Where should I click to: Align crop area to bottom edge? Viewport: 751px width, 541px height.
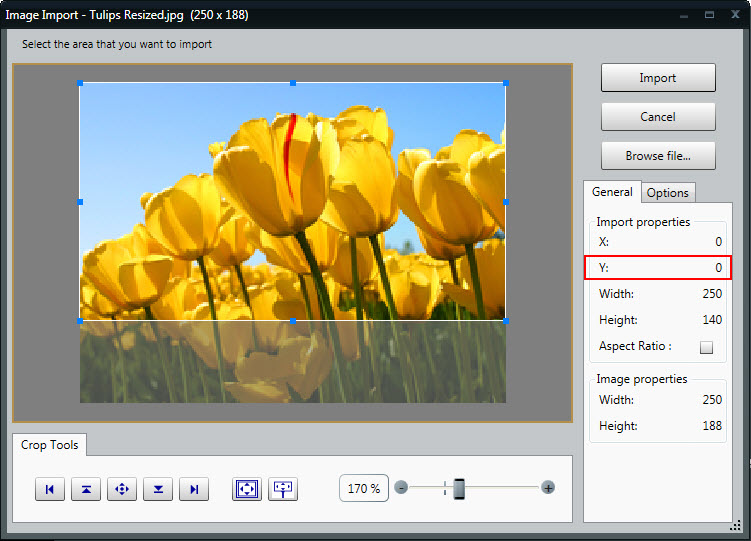tap(158, 489)
